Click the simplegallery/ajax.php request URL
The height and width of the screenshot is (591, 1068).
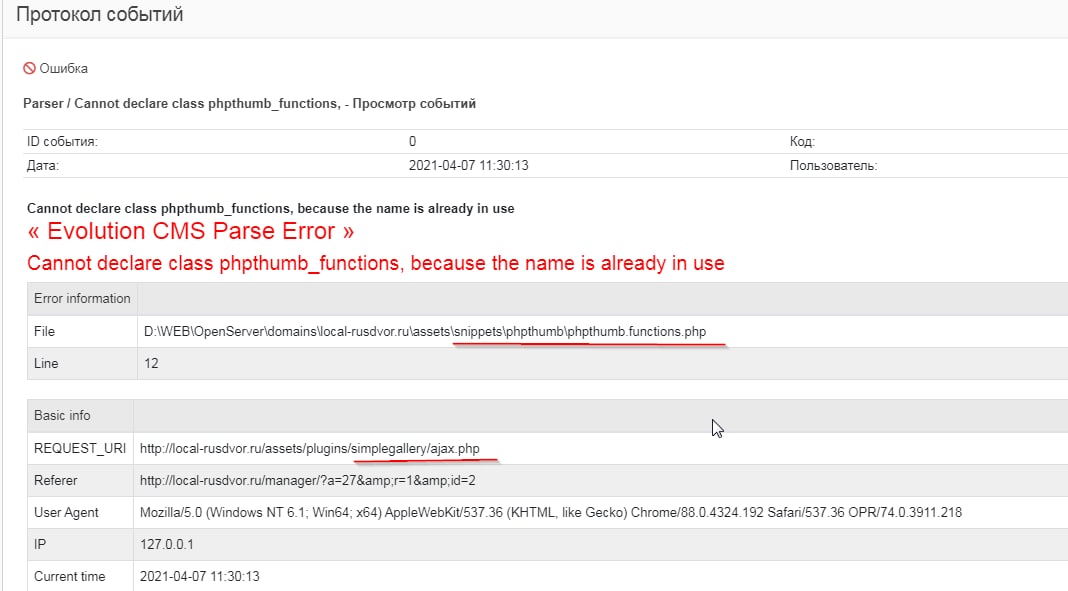click(x=310, y=449)
